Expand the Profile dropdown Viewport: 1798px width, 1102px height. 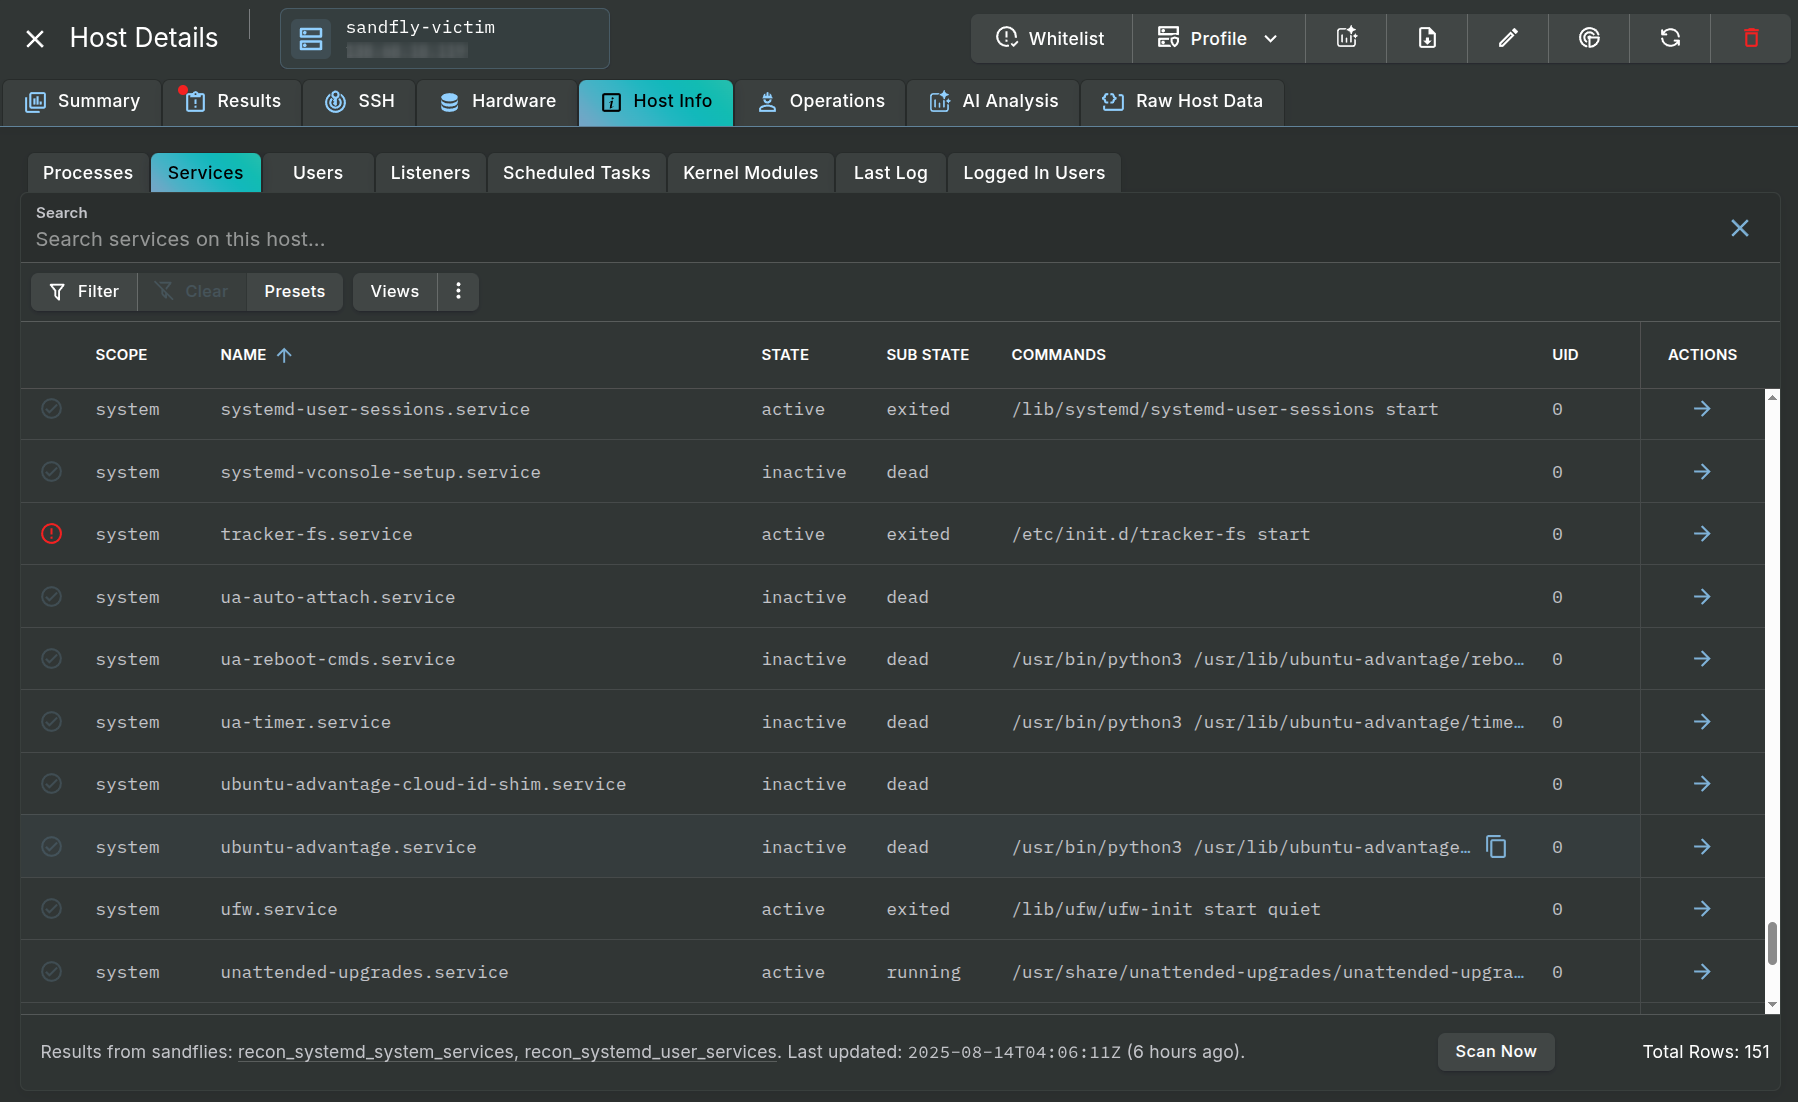1218,38
